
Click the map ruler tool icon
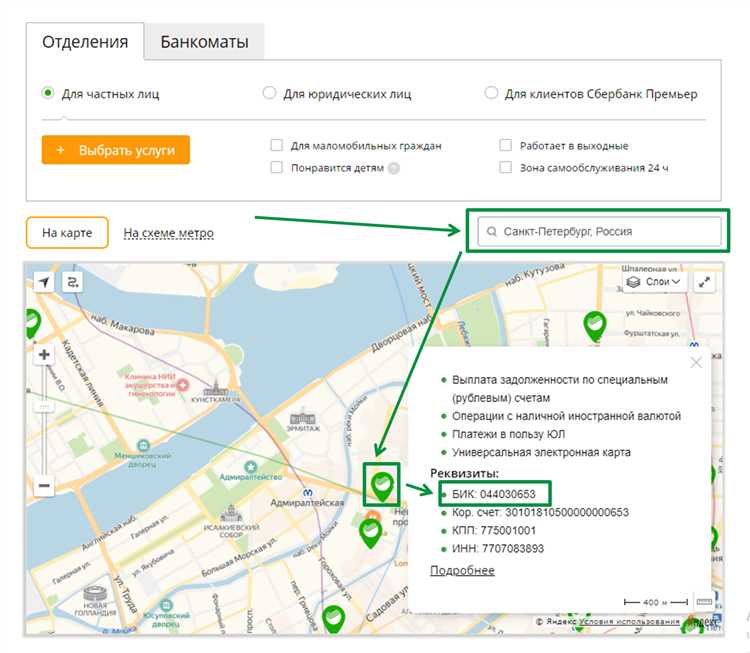pos(703,602)
